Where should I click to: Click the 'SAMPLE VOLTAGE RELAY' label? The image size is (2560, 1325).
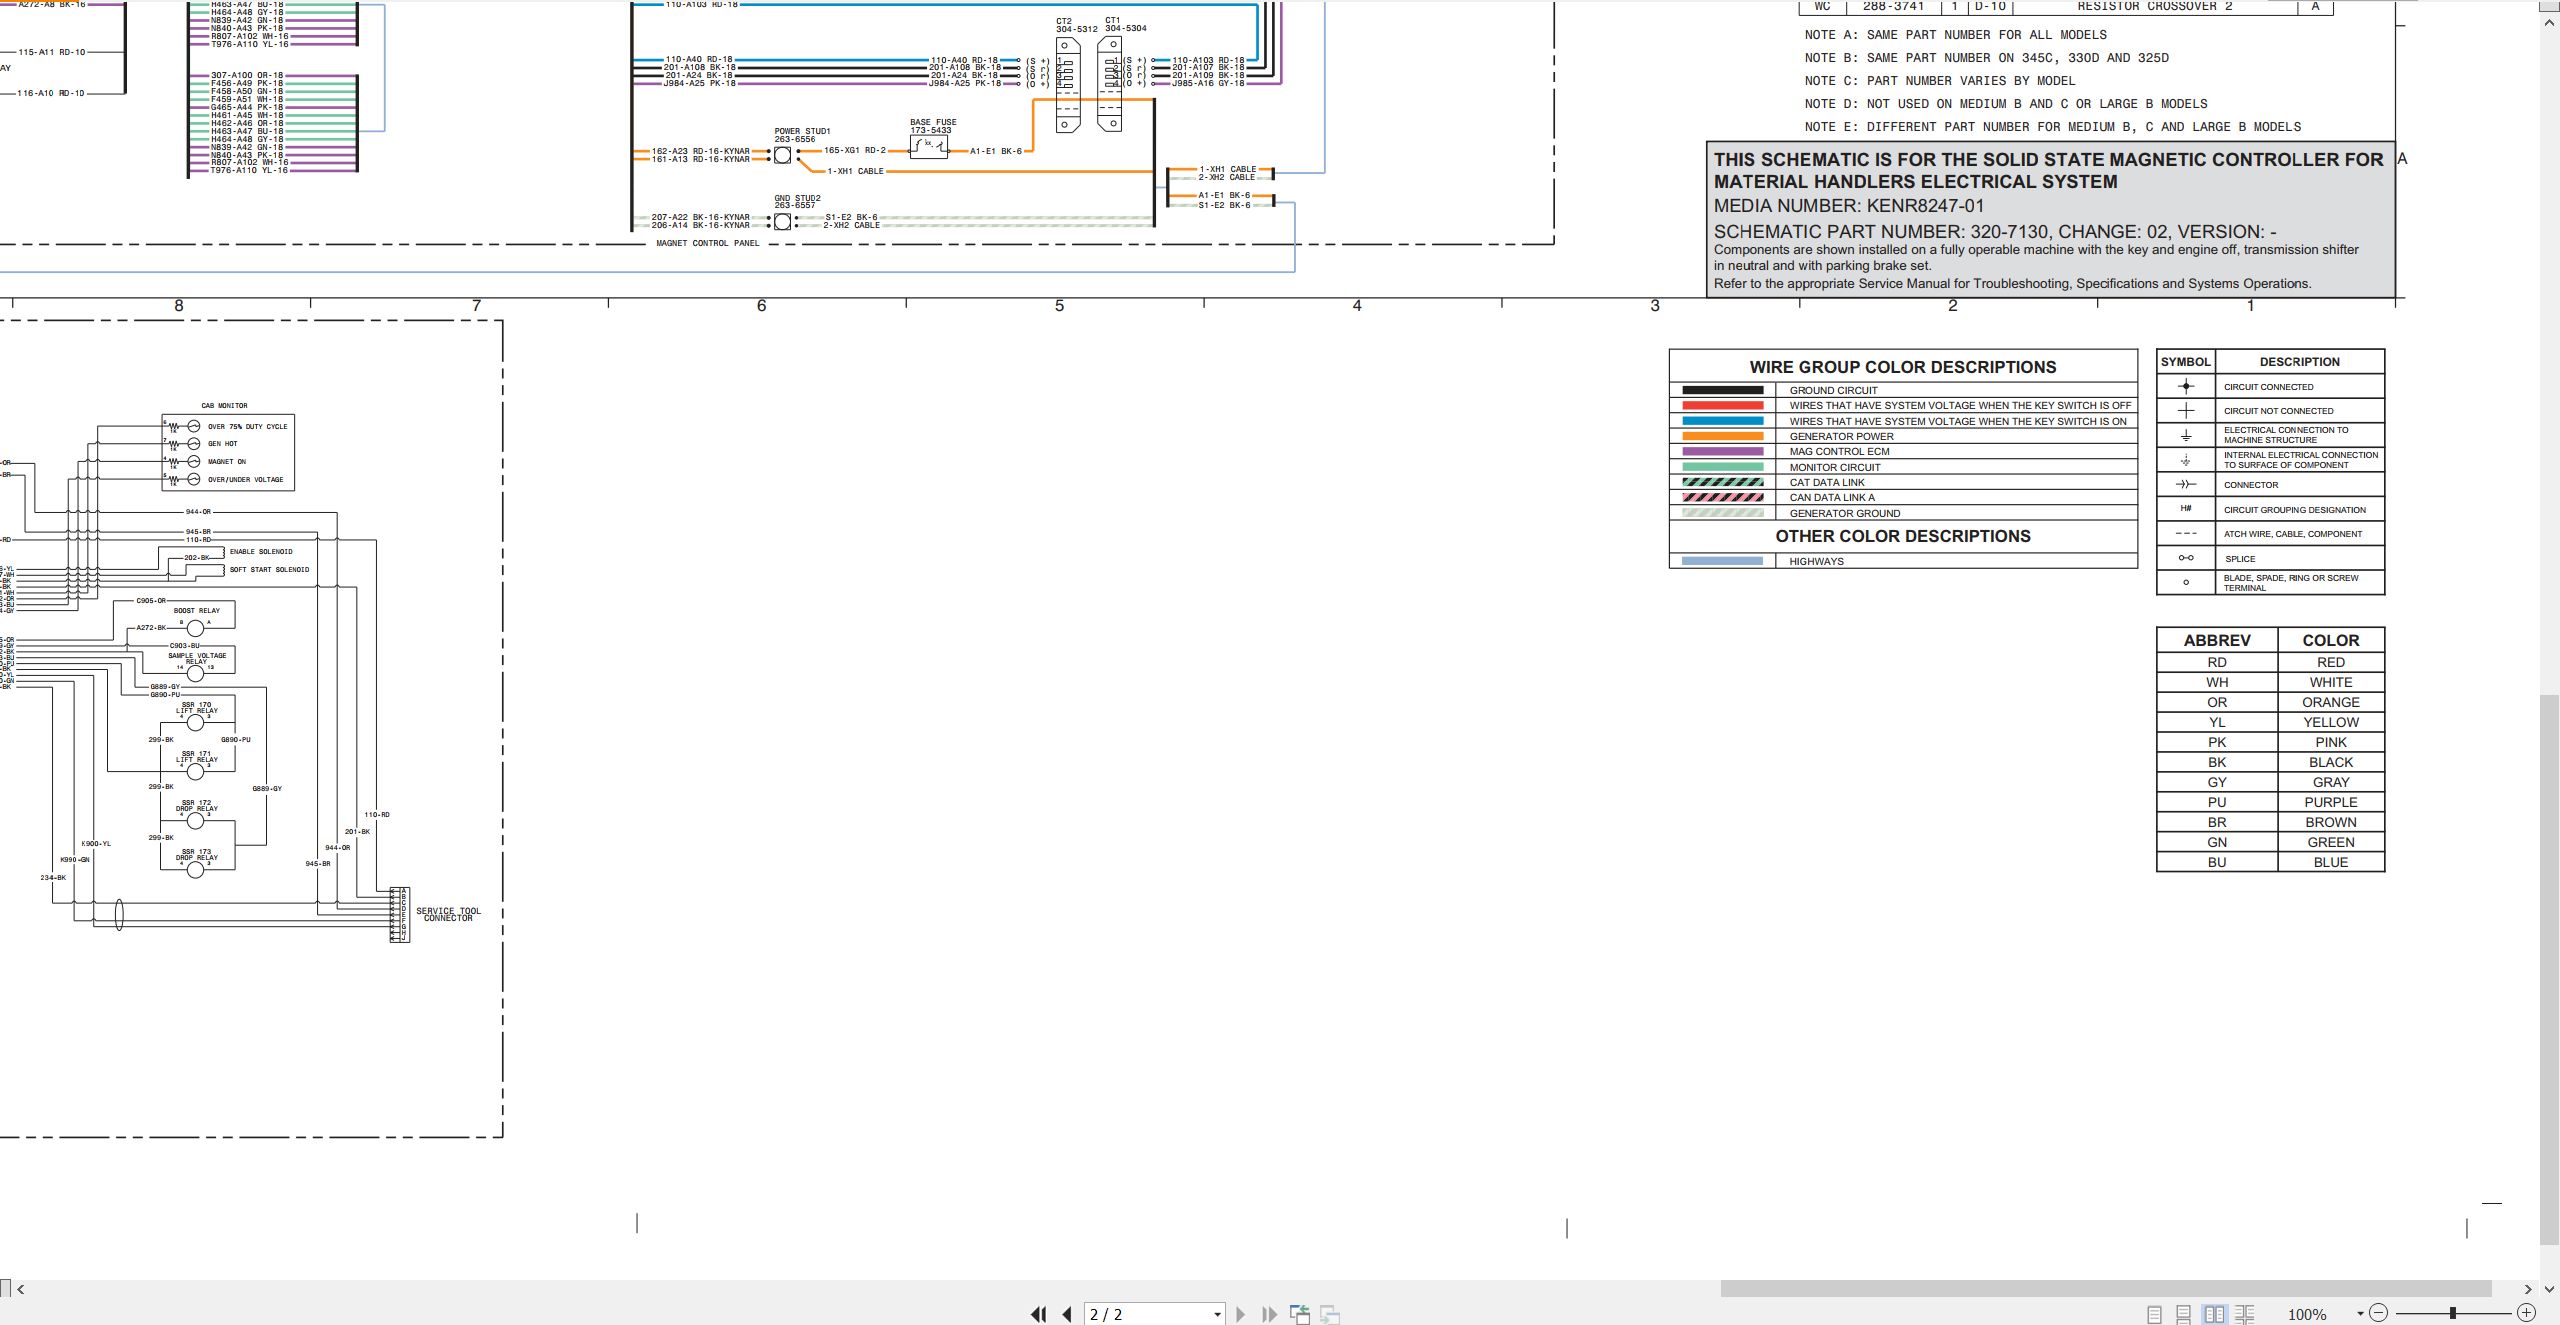pos(197,658)
